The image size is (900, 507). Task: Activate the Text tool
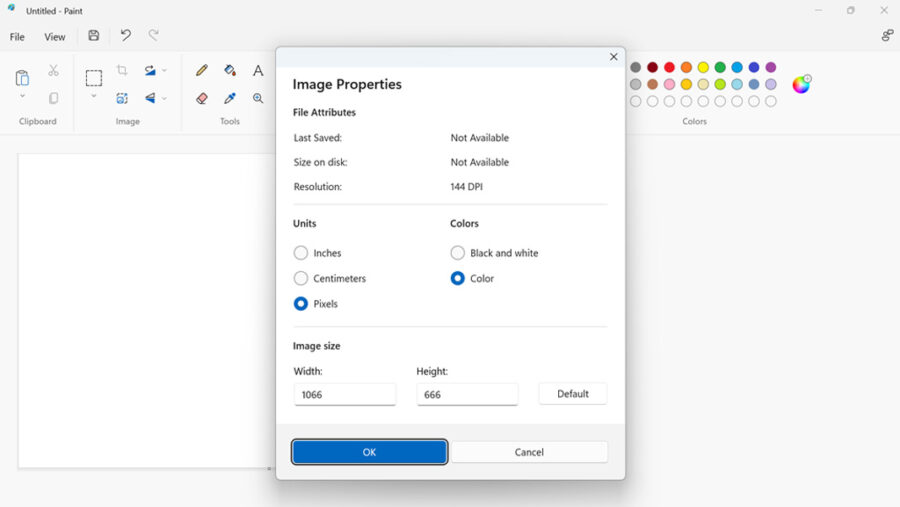tap(258, 71)
